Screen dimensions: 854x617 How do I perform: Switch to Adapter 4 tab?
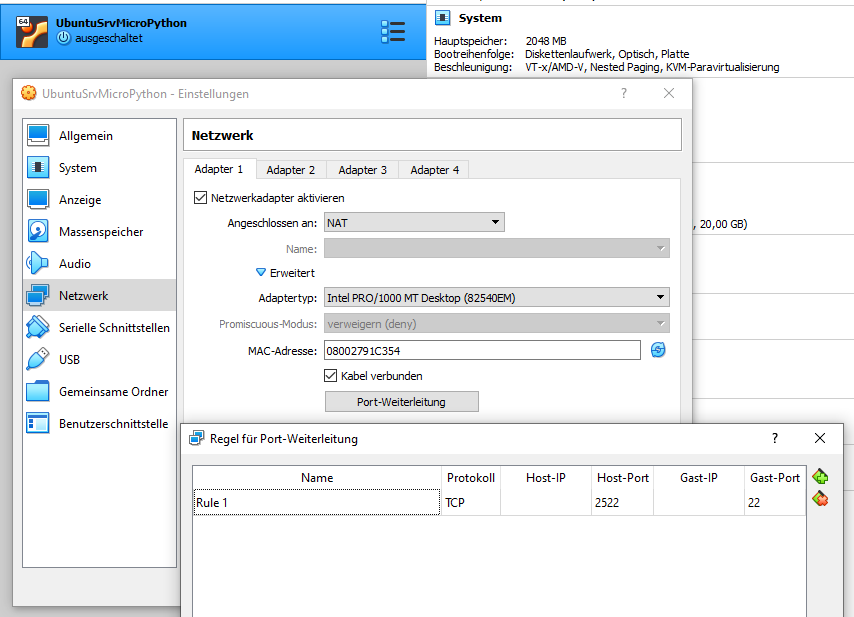[x=435, y=170]
